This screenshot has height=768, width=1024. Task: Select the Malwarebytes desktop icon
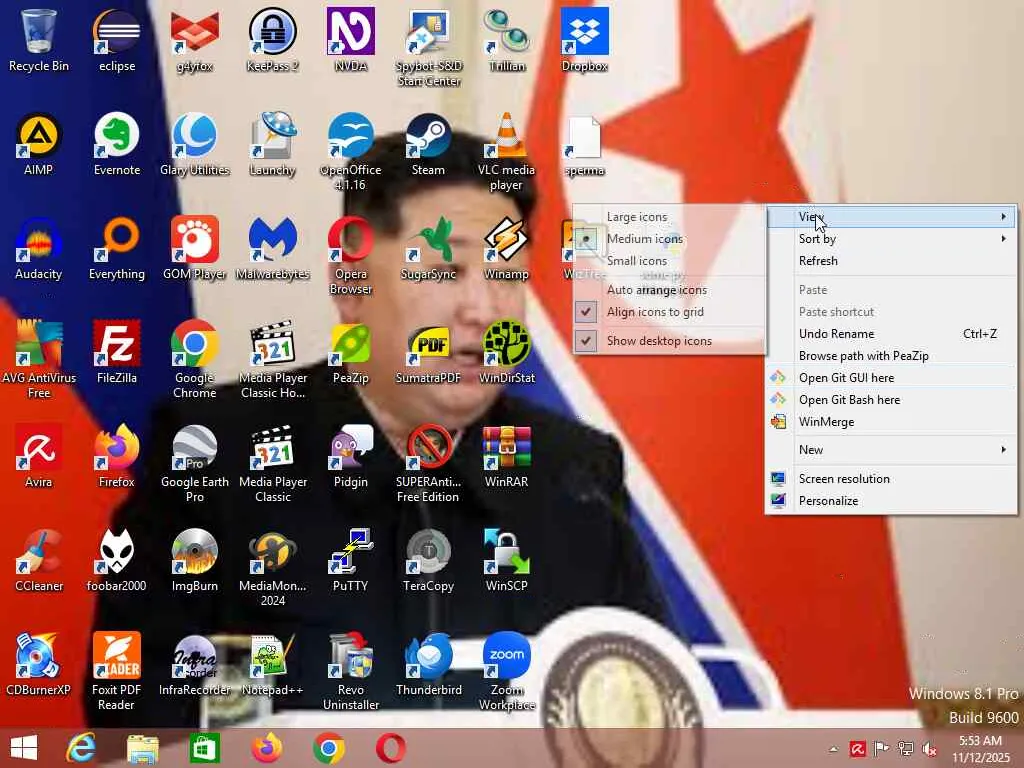[x=272, y=248]
